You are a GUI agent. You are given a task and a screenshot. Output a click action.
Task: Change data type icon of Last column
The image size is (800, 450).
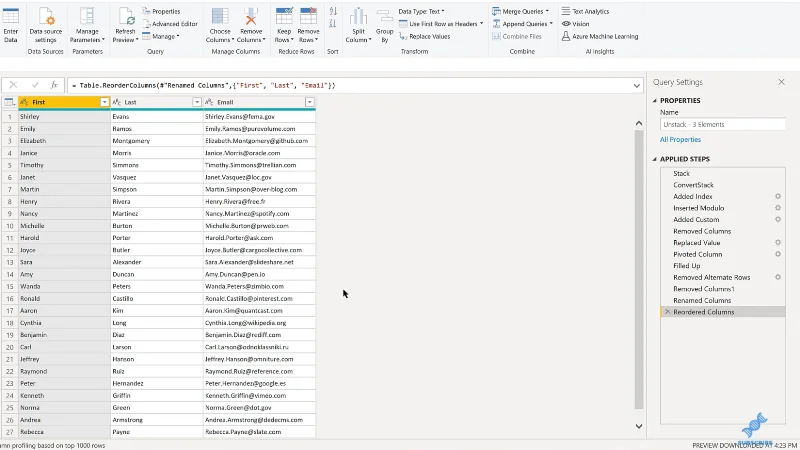(116, 102)
